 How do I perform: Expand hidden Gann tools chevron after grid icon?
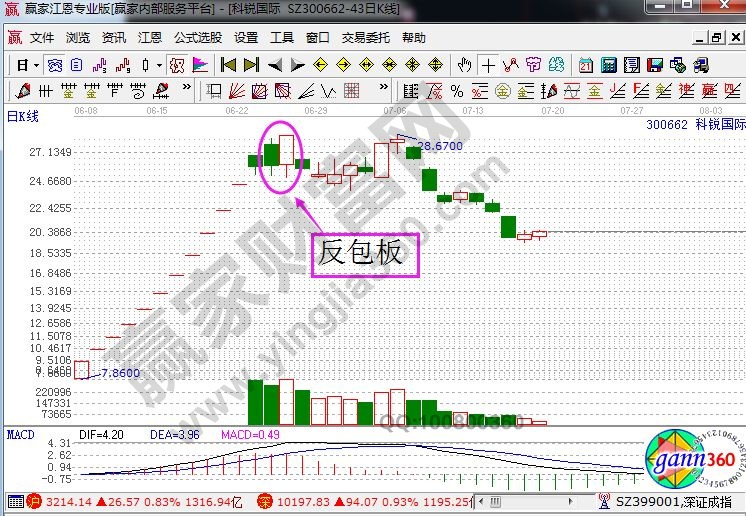pyautogui.click(x=383, y=87)
